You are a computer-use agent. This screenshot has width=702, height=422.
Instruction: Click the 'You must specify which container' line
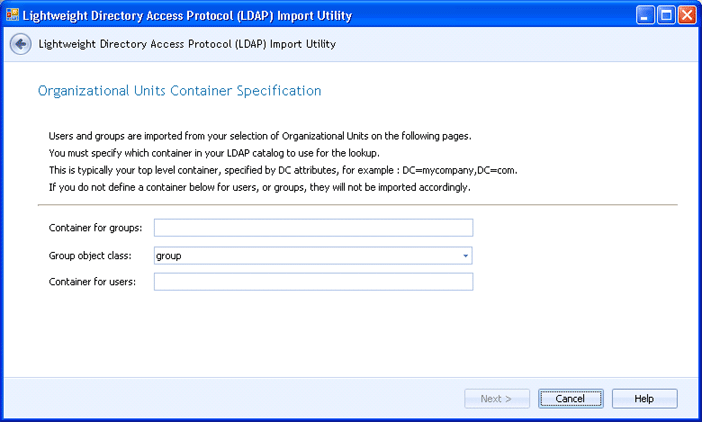coord(214,153)
